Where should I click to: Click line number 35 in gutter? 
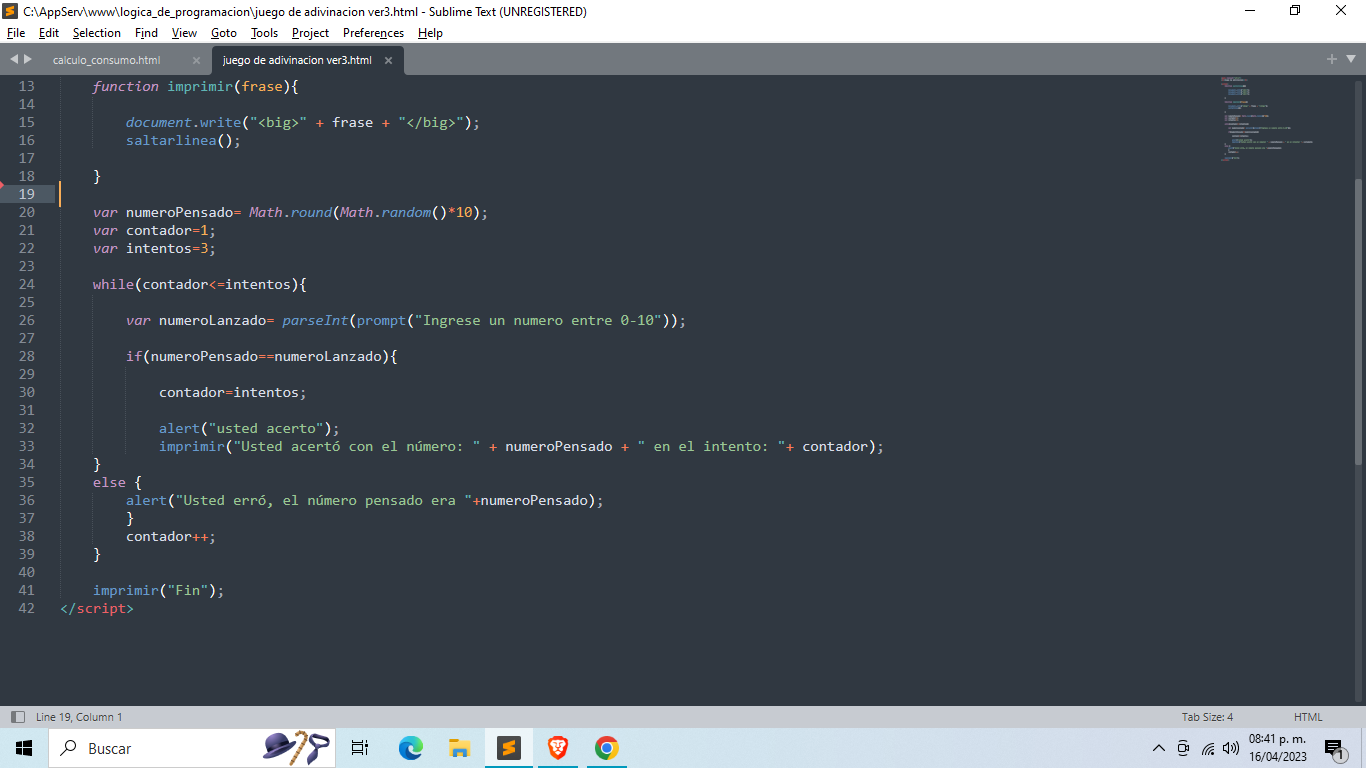26,482
